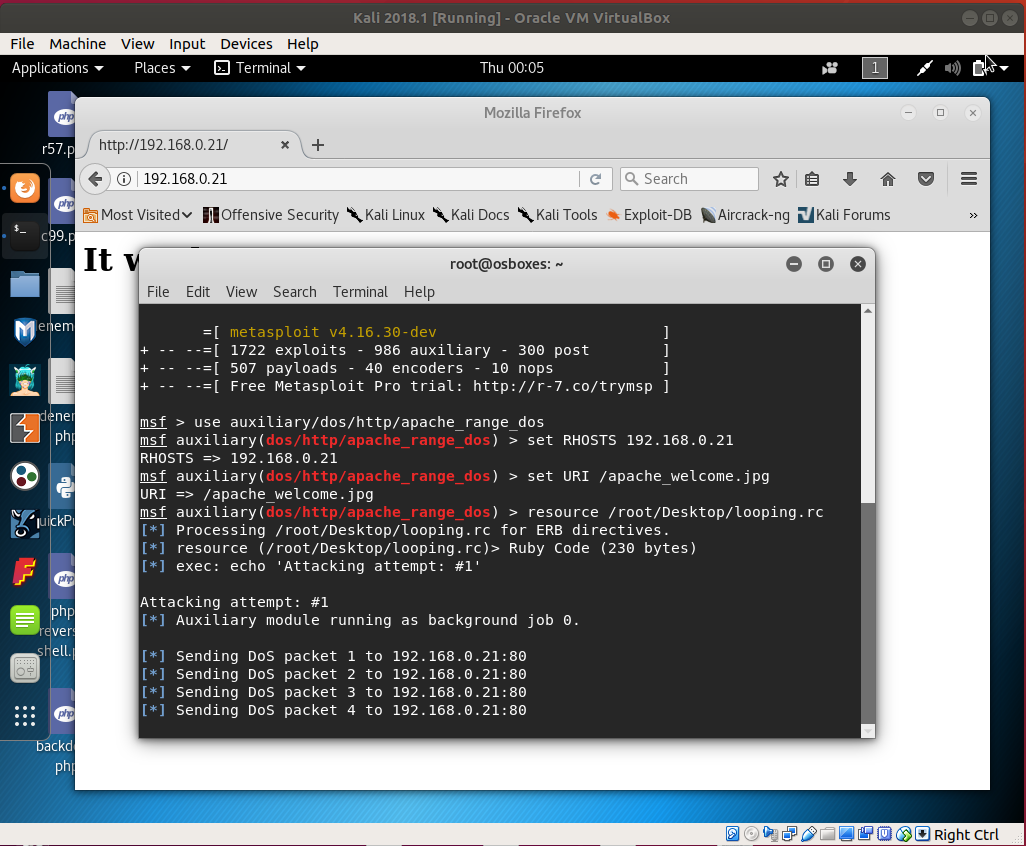The image size is (1026, 846).
Task: Open the Aircrack-ng bookmark
Action: pyautogui.click(x=745, y=215)
